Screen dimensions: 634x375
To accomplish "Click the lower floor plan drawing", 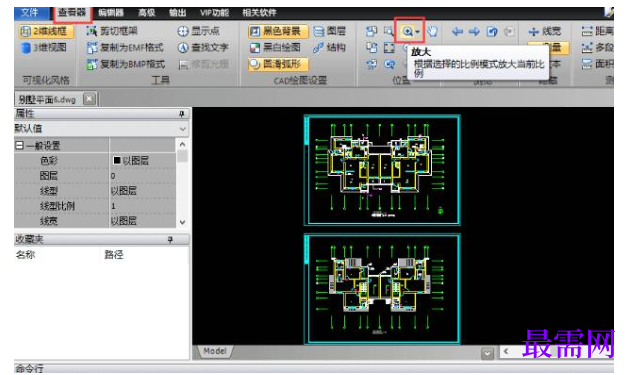I will 382,288.
